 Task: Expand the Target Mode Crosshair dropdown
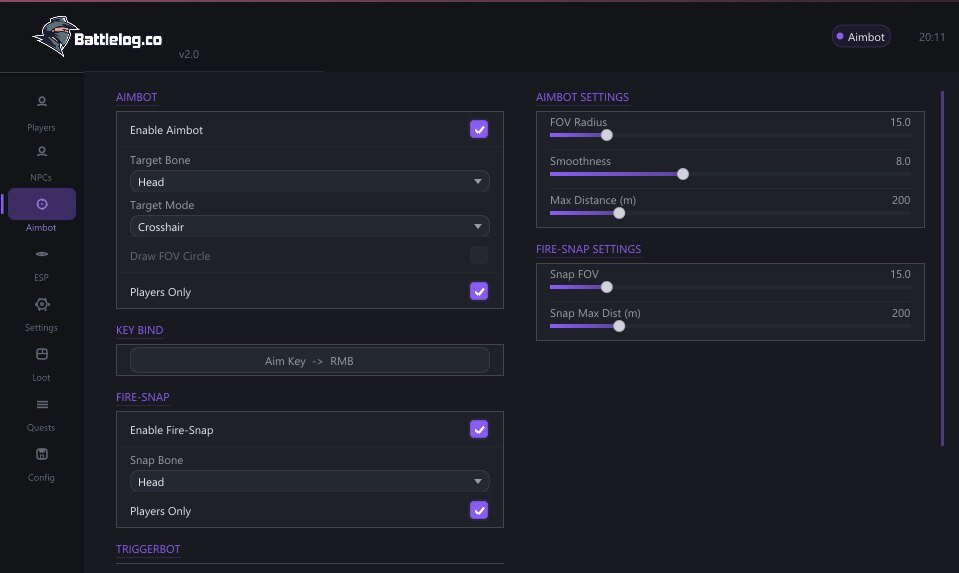pyautogui.click(x=309, y=227)
